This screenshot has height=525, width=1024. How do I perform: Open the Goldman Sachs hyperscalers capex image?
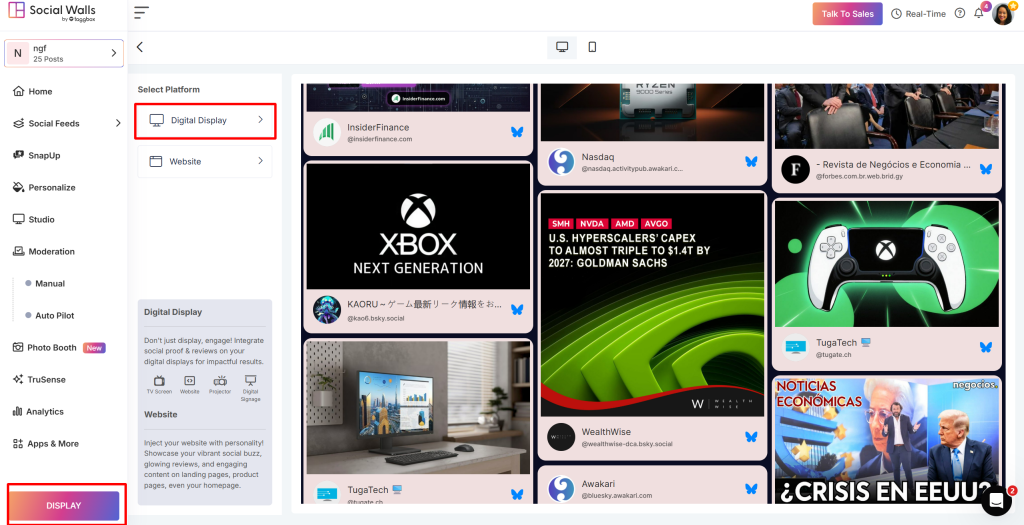click(652, 305)
